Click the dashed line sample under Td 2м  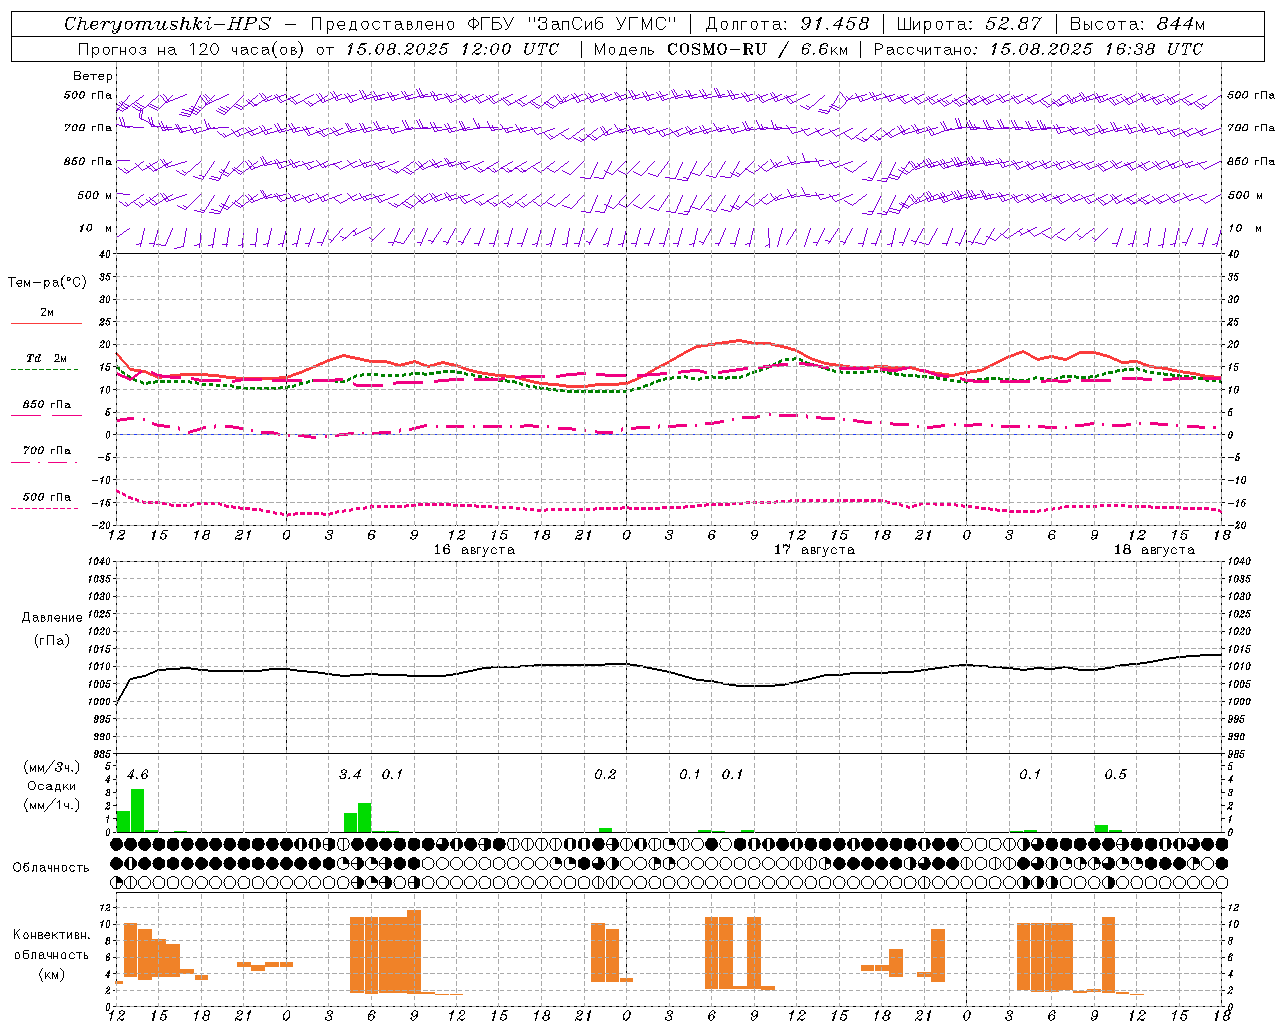coord(44,369)
